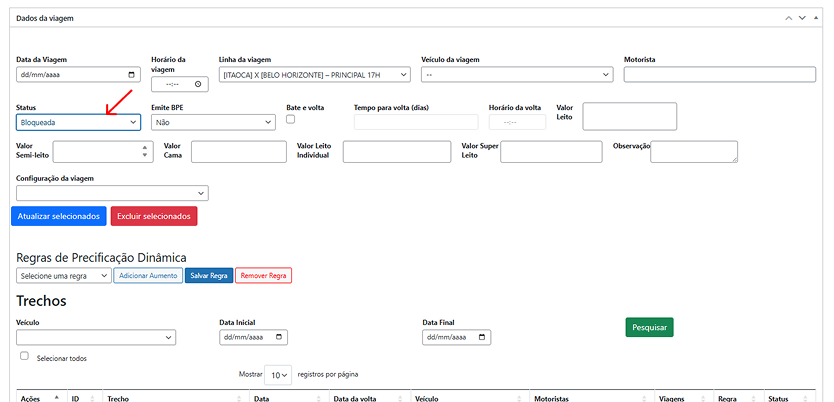This screenshot has height=402, width=834.
Task: Open the Status dropdown showing Bloqueada
Action: 78,122
